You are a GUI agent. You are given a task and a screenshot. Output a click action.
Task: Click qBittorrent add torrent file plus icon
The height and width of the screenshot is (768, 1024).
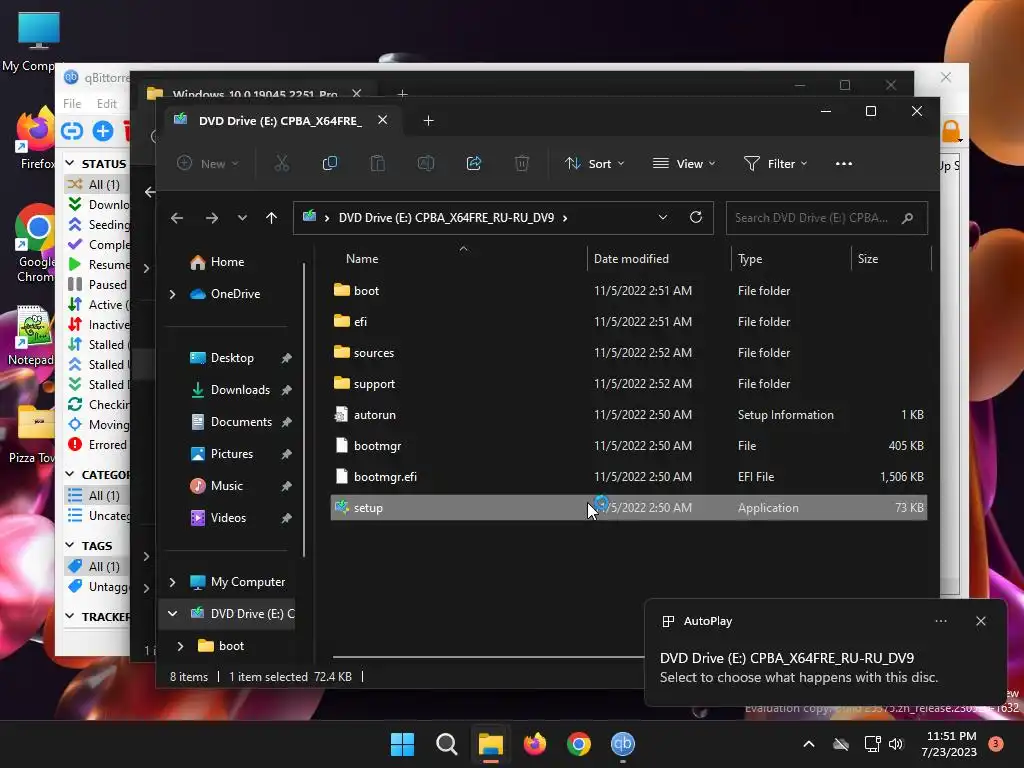click(103, 131)
